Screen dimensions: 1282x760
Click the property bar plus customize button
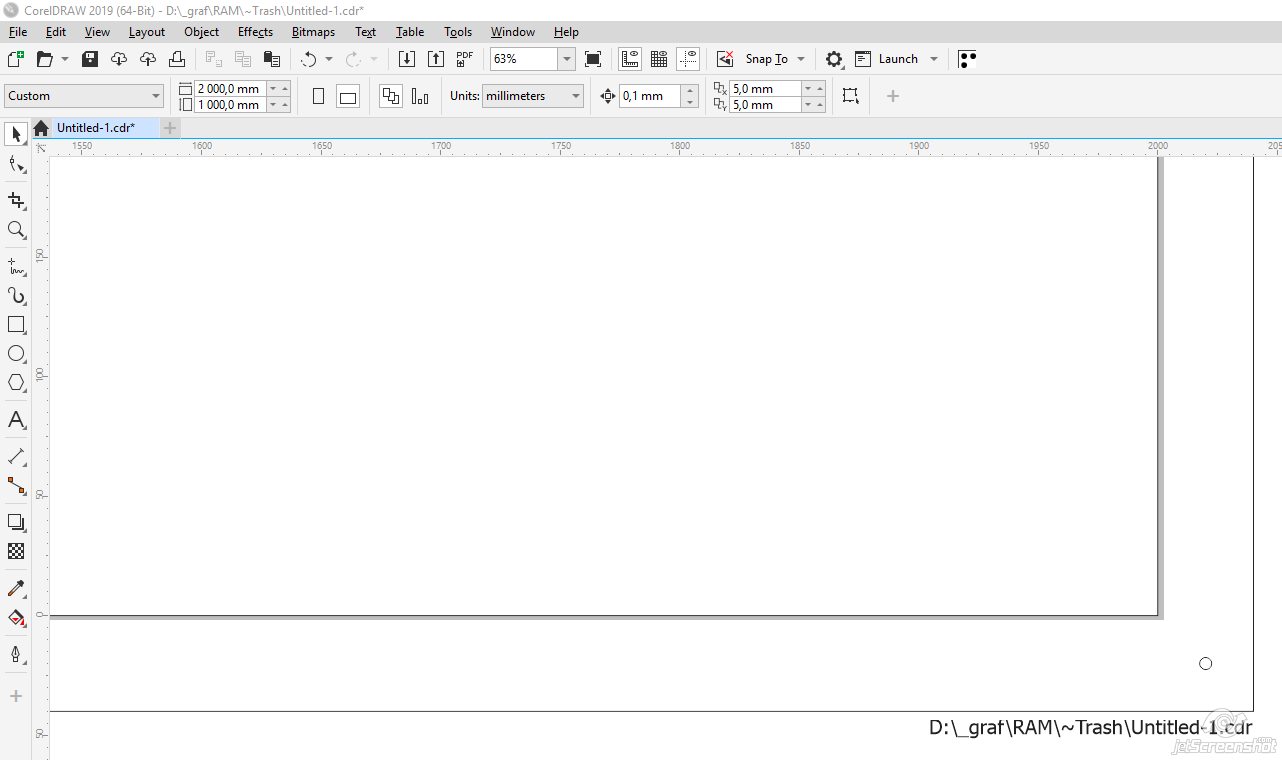click(893, 96)
